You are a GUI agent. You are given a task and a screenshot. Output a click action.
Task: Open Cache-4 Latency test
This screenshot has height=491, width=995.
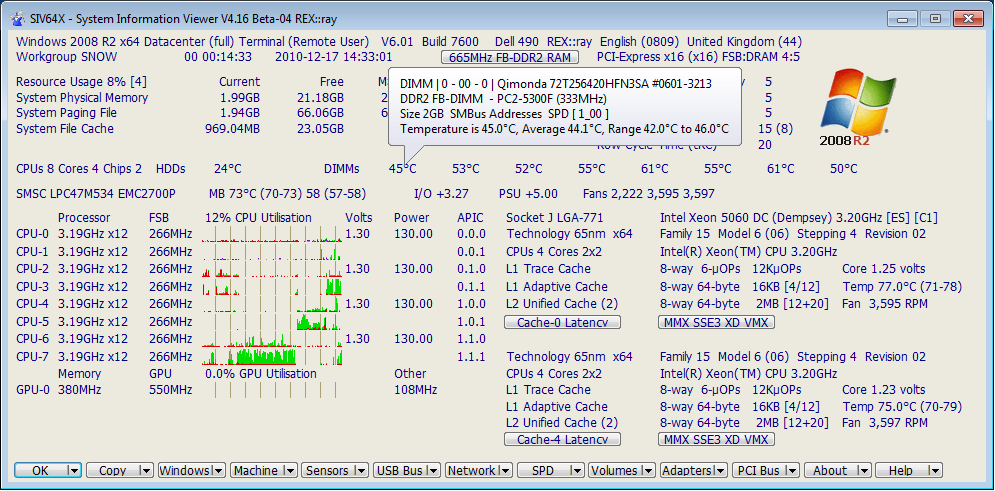562,439
